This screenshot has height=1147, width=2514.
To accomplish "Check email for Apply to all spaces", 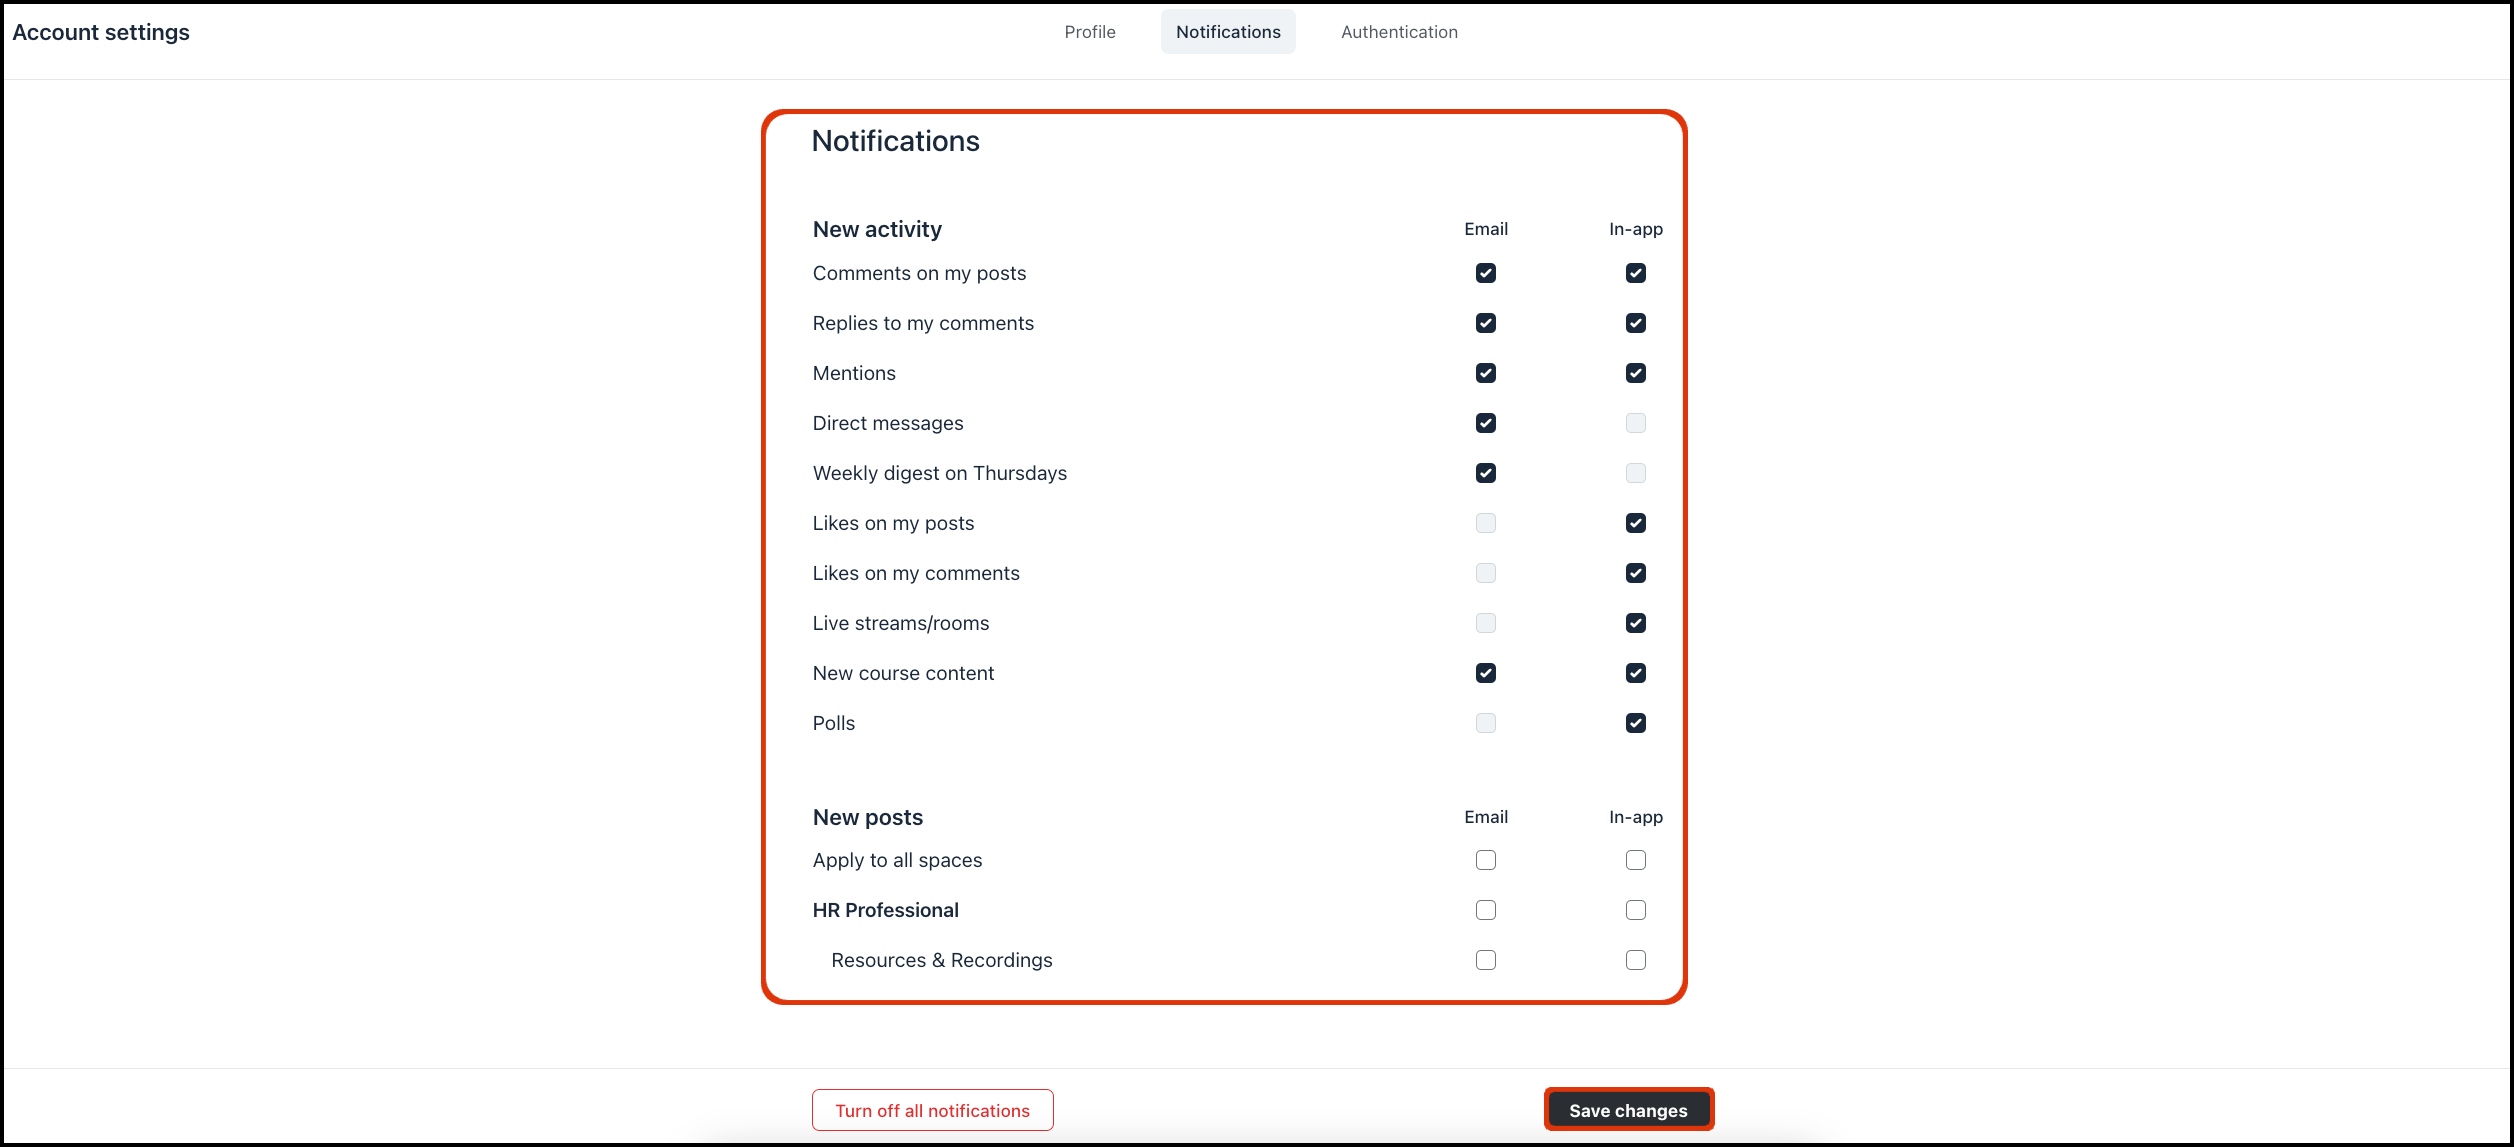I will 1485,860.
